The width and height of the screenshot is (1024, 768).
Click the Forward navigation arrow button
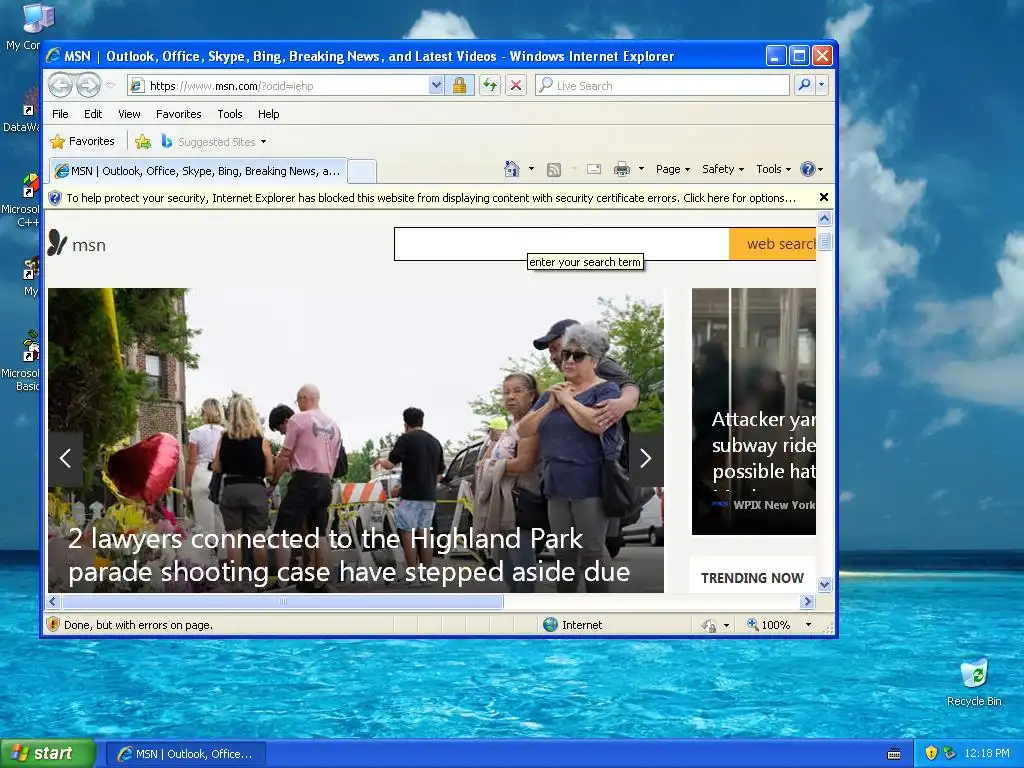pyautogui.click(x=88, y=86)
